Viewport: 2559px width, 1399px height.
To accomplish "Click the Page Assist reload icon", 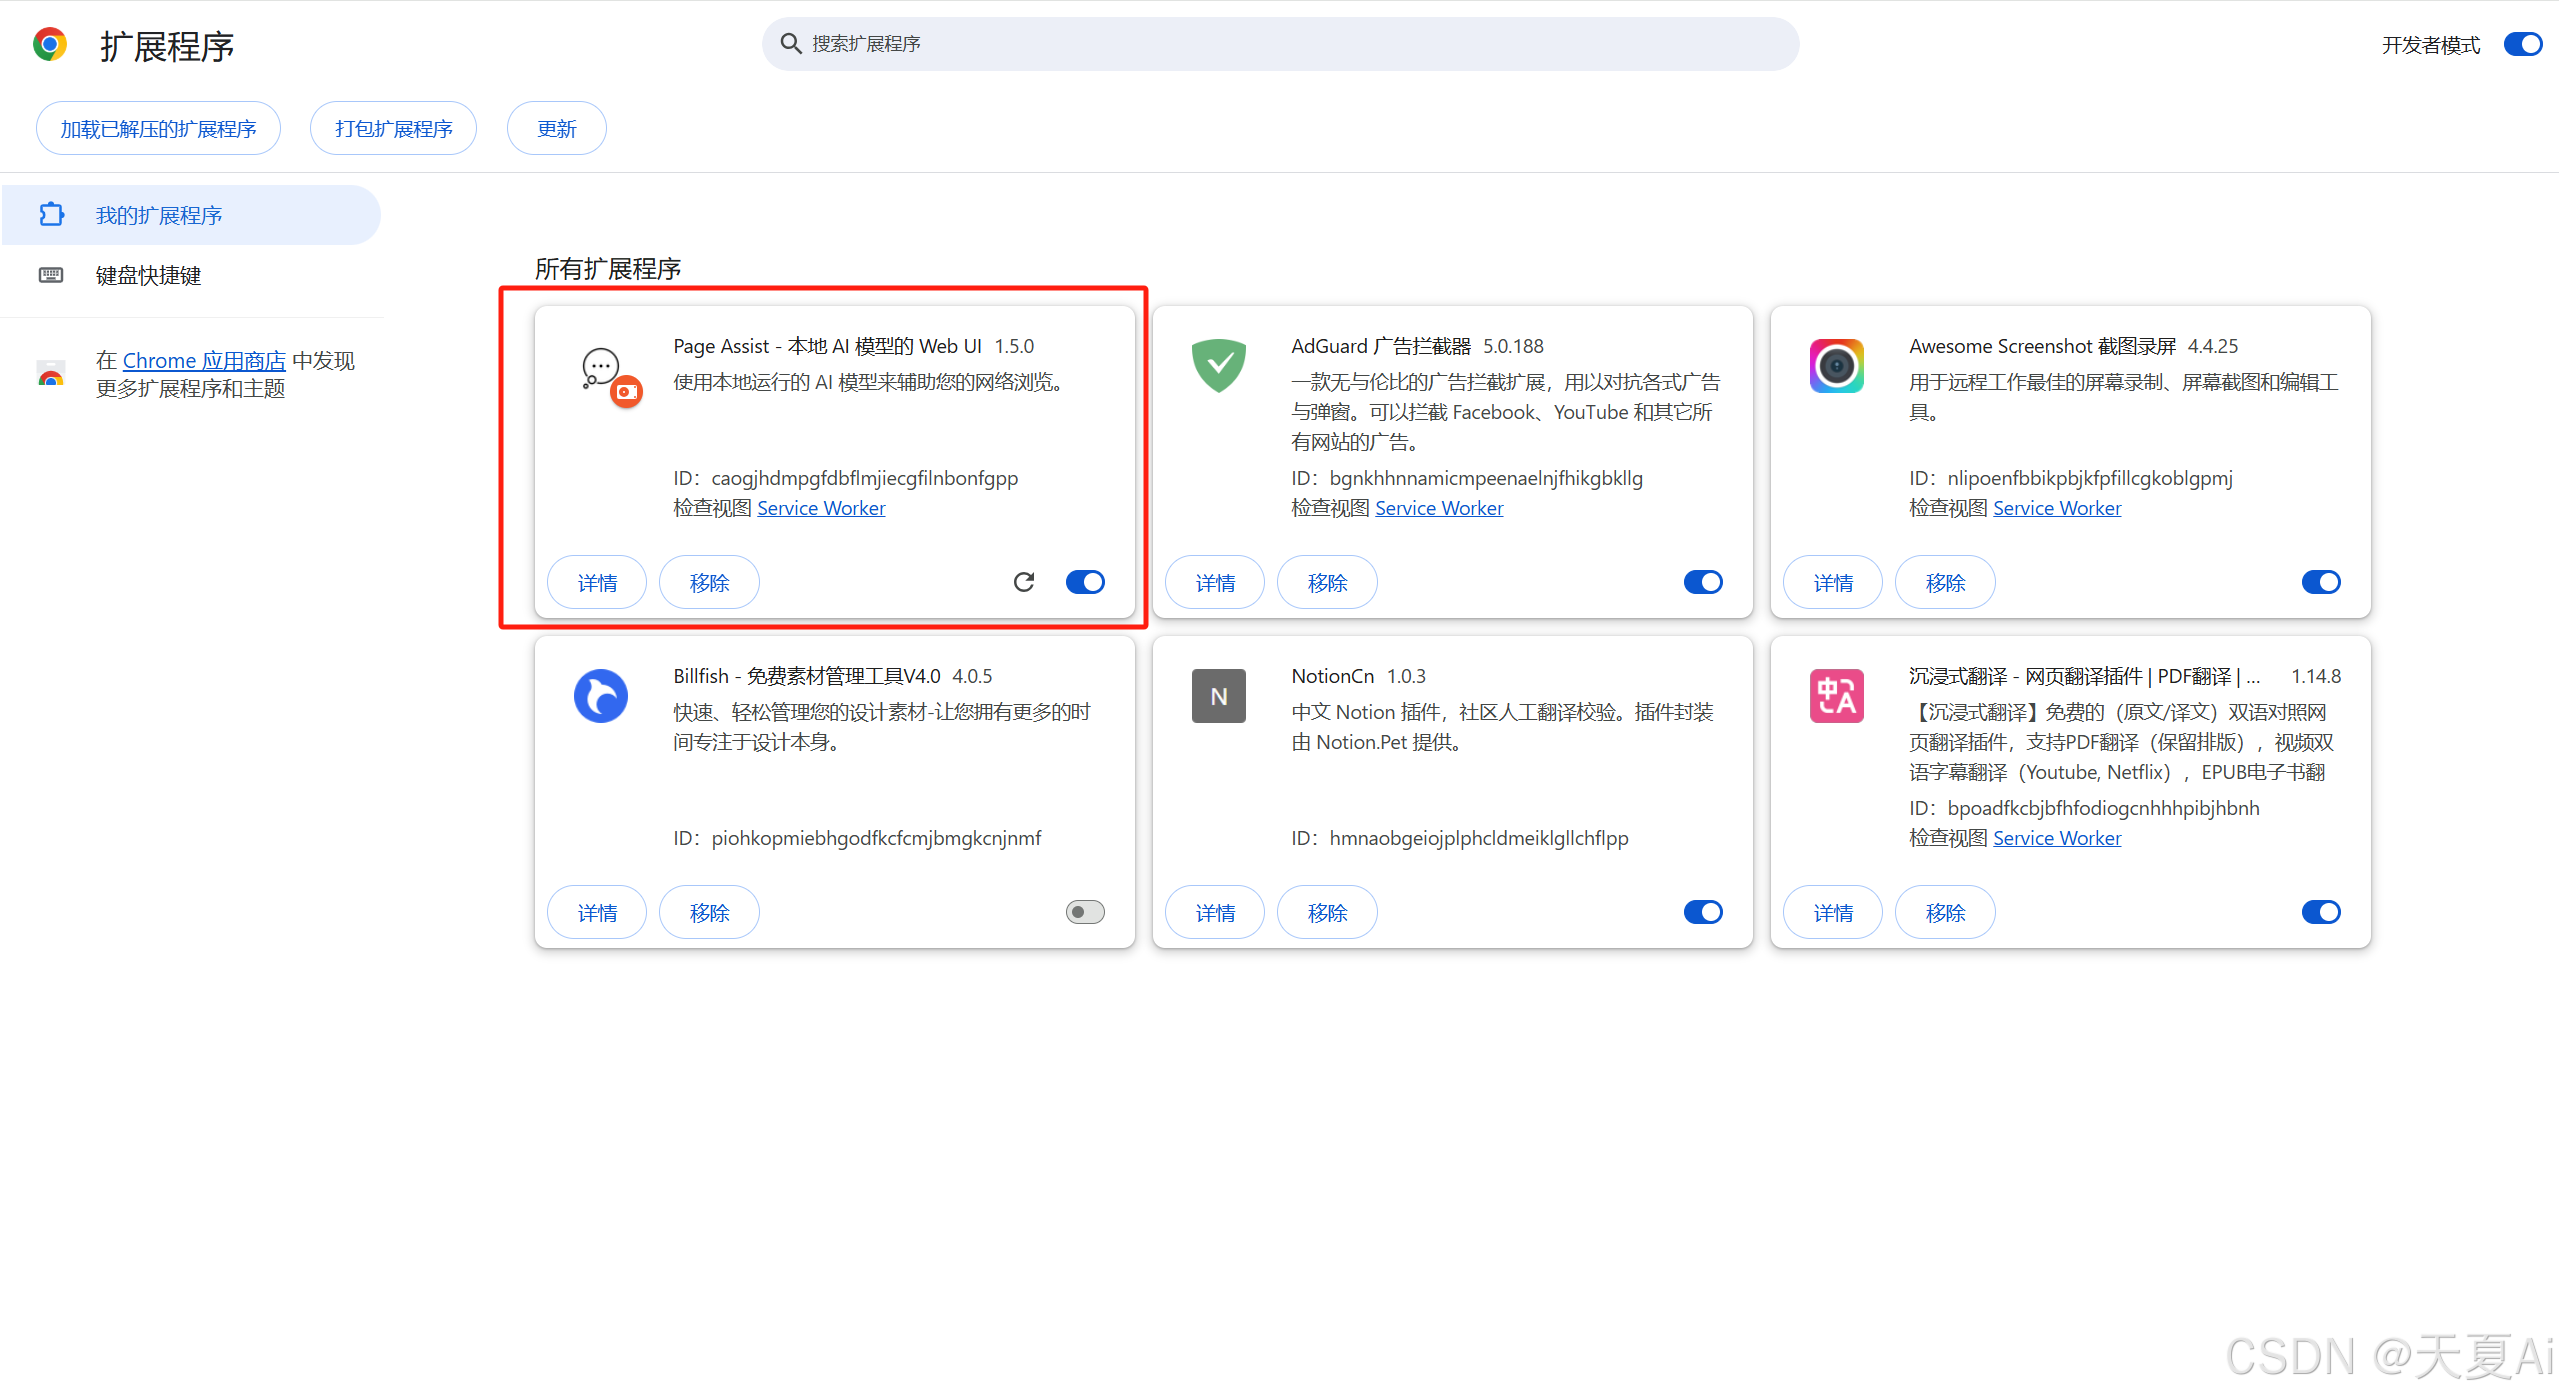I will 1023,582.
